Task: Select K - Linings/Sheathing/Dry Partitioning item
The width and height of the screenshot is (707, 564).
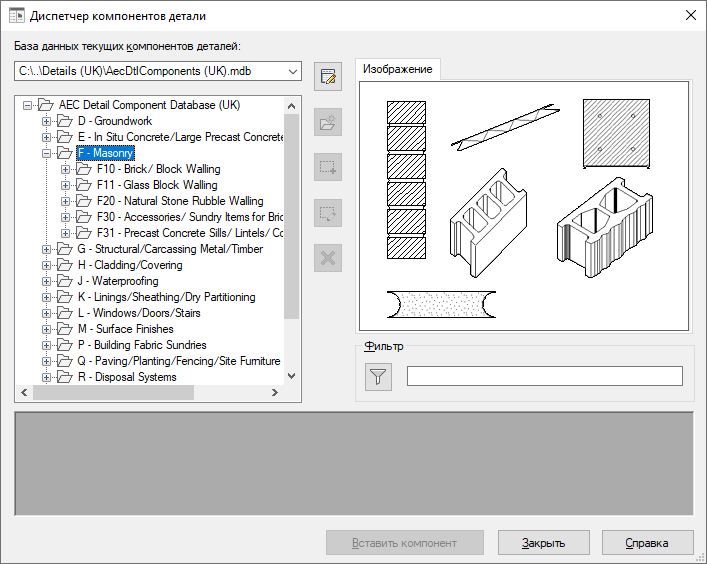Action: [x=166, y=297]
